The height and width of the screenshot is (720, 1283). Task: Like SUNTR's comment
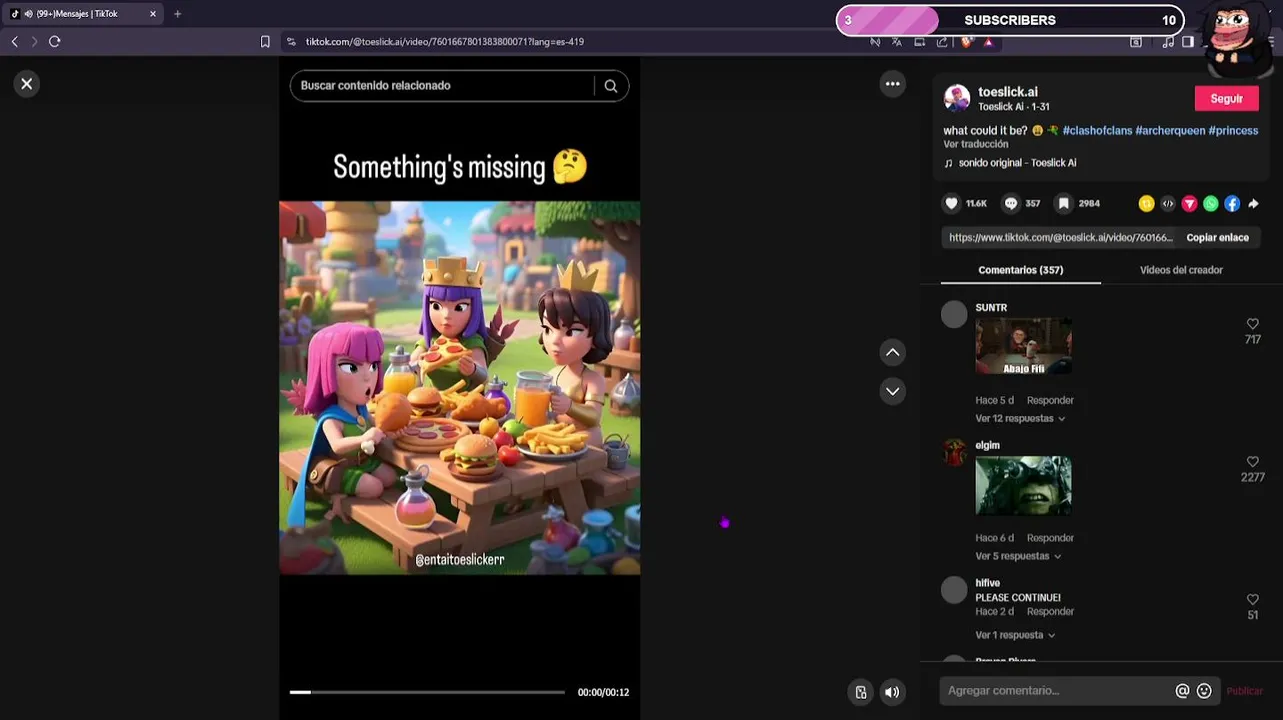[x=1252, y=324]
